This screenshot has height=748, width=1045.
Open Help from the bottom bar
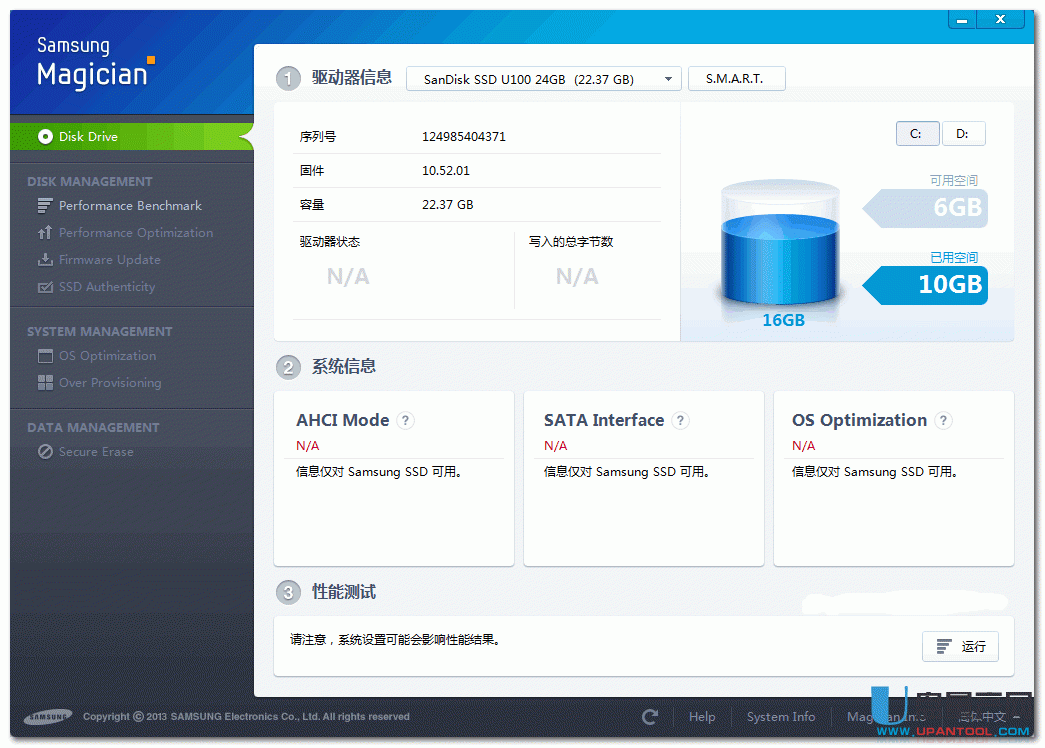702,717
